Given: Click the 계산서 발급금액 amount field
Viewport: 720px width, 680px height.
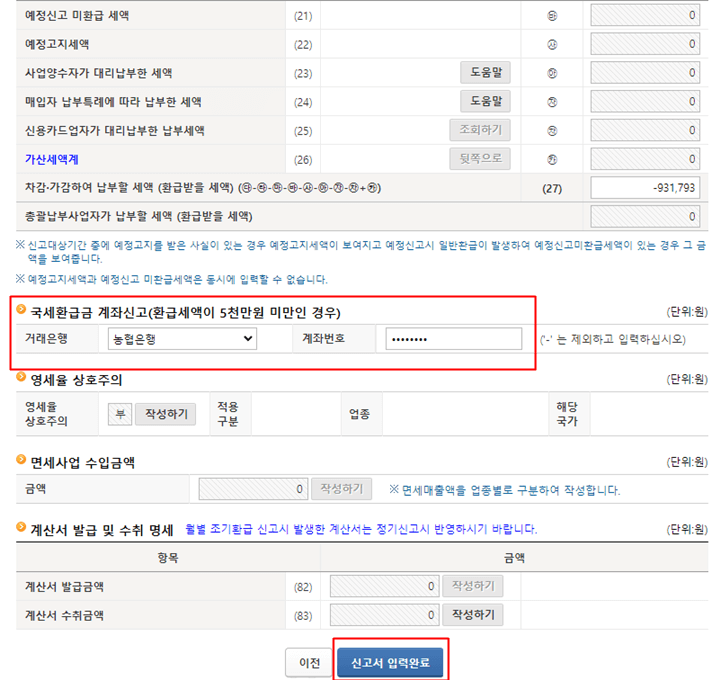Looking at the screenshot, I should 384,586.
